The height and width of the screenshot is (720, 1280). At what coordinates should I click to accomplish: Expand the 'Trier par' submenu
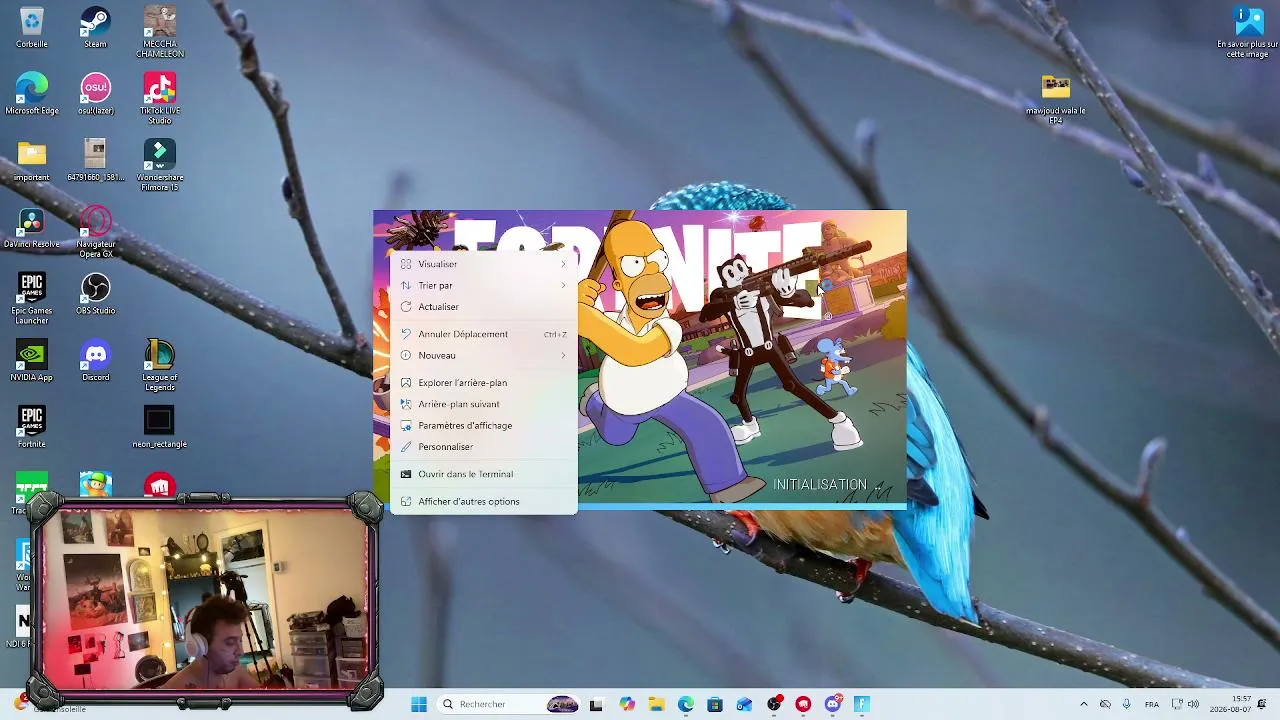click(484, 285)
